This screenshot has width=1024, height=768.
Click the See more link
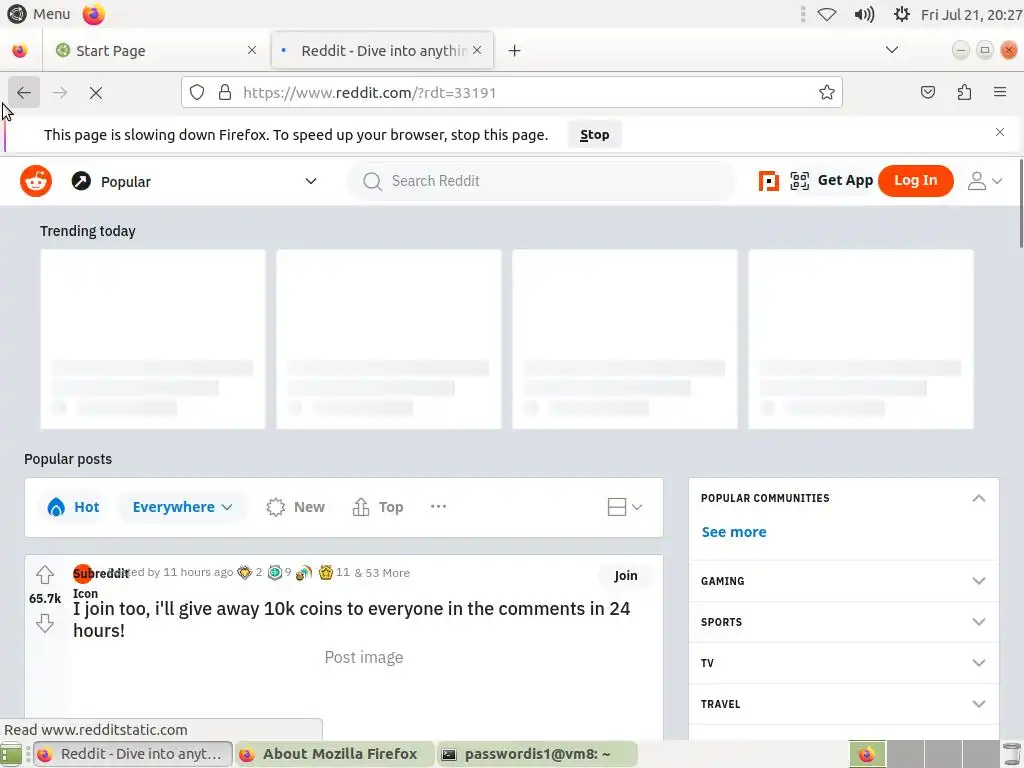[x=734, y=532]
